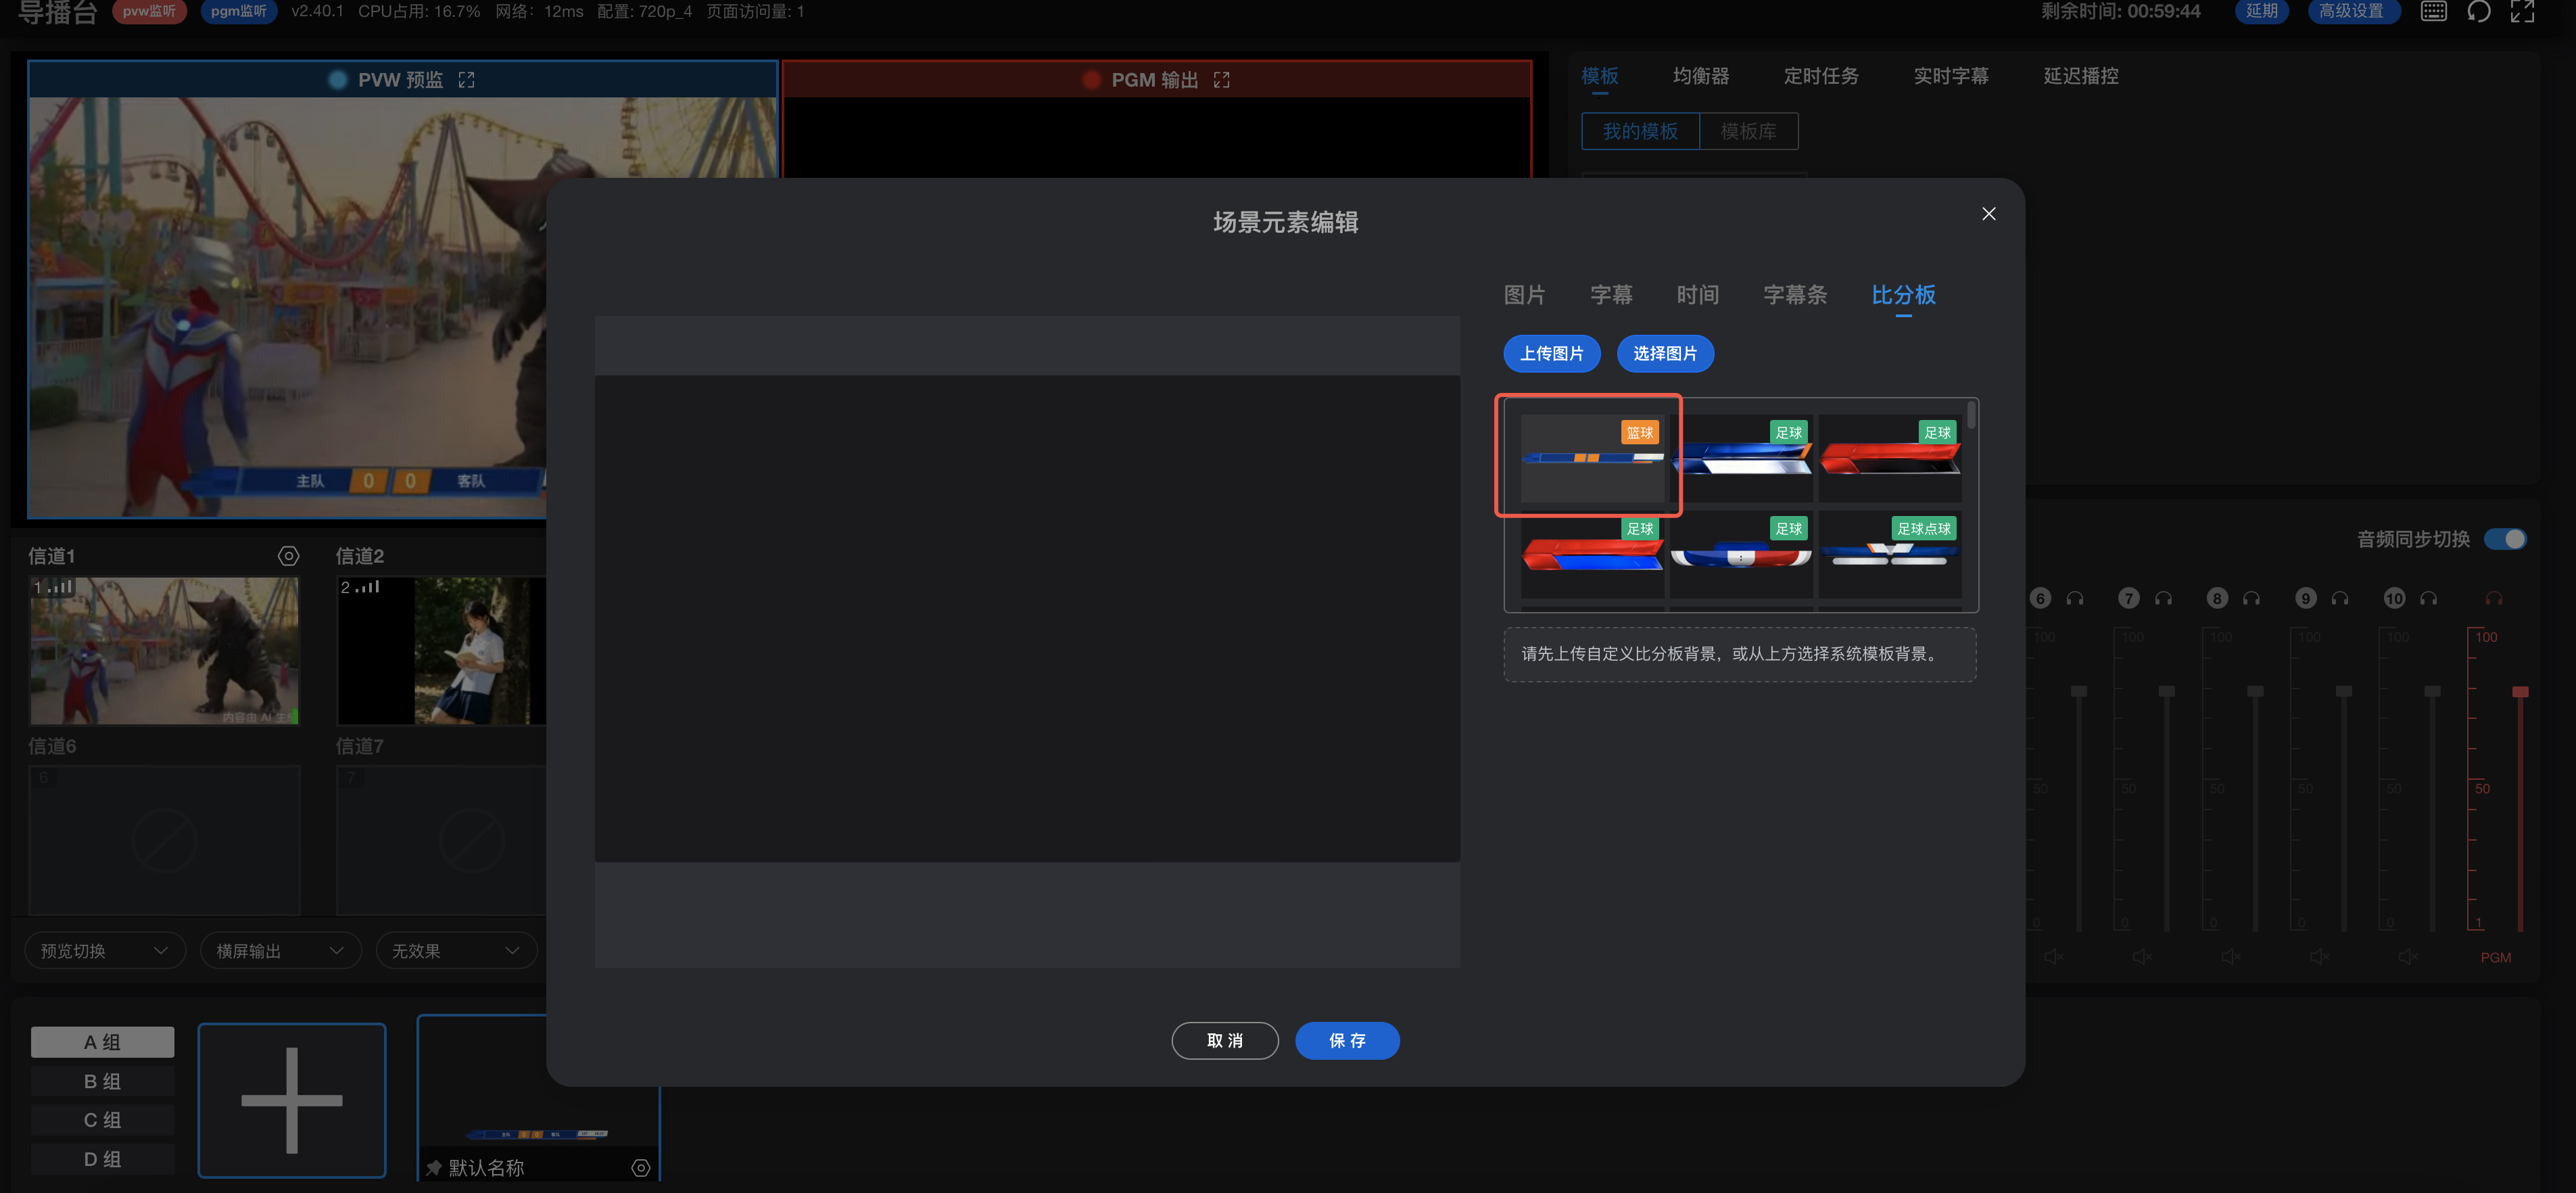Toggle the red PGM headphone monitor

click(x=2494, y=598)
